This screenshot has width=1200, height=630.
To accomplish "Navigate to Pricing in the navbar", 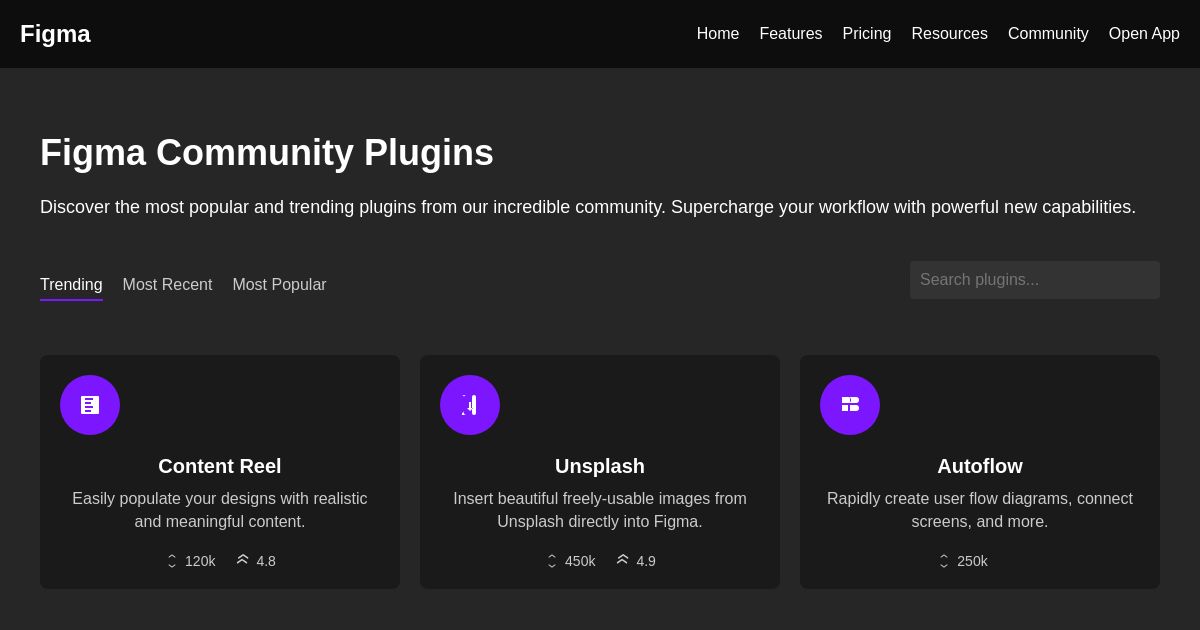I will pos(866,33).
